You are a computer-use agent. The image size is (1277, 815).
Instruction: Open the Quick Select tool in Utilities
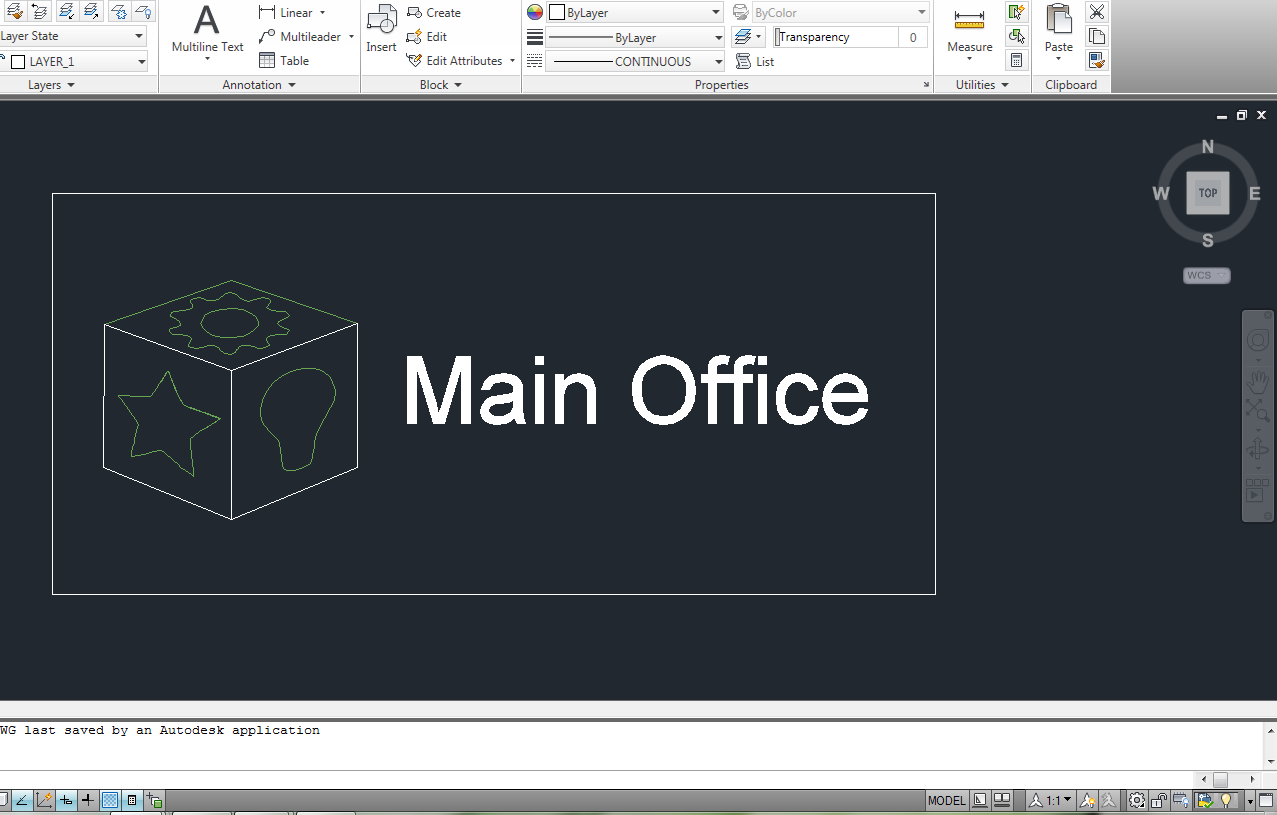pos(1017,12)
